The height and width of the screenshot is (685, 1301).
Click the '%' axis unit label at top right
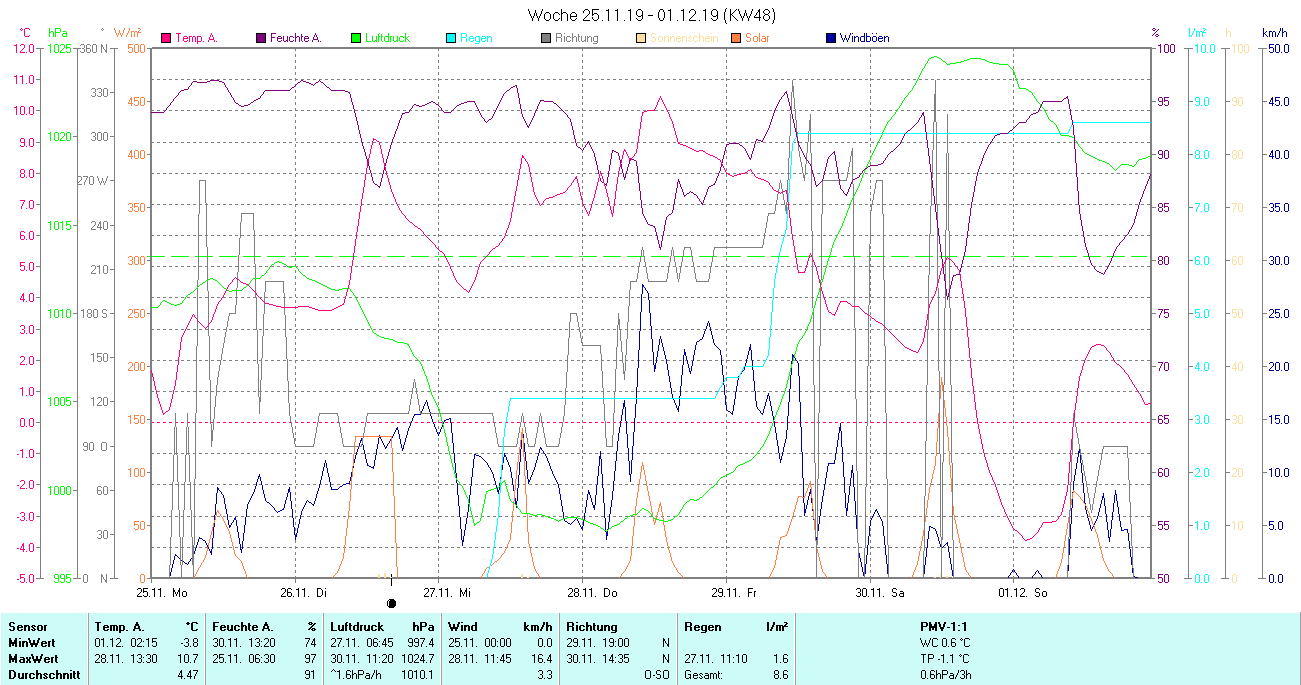coord(1155,33)
